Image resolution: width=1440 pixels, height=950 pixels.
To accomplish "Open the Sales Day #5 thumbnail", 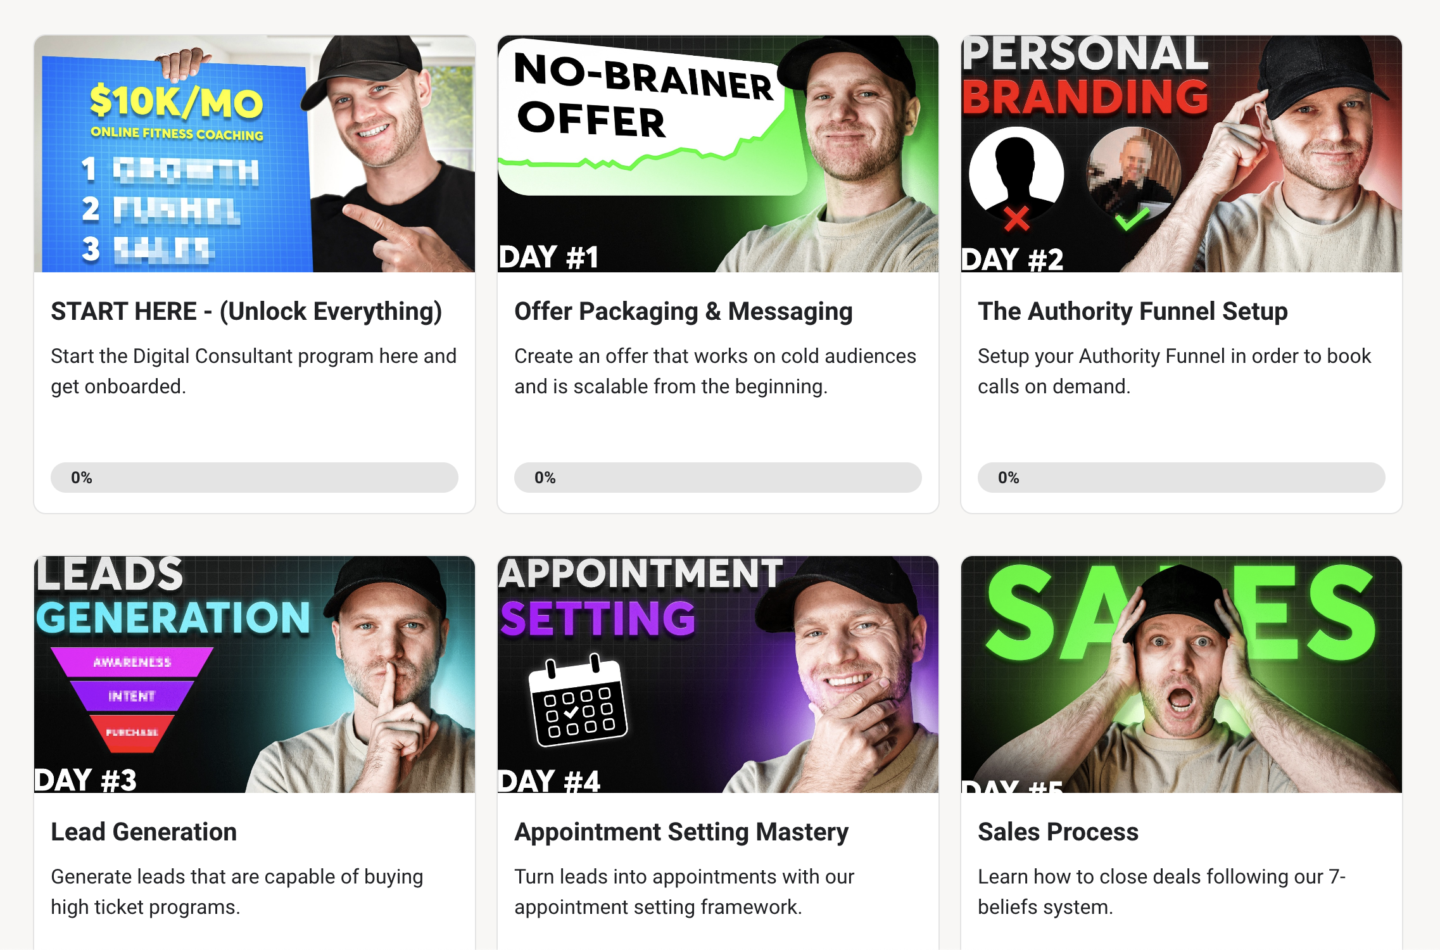I will click(1181, 674).
